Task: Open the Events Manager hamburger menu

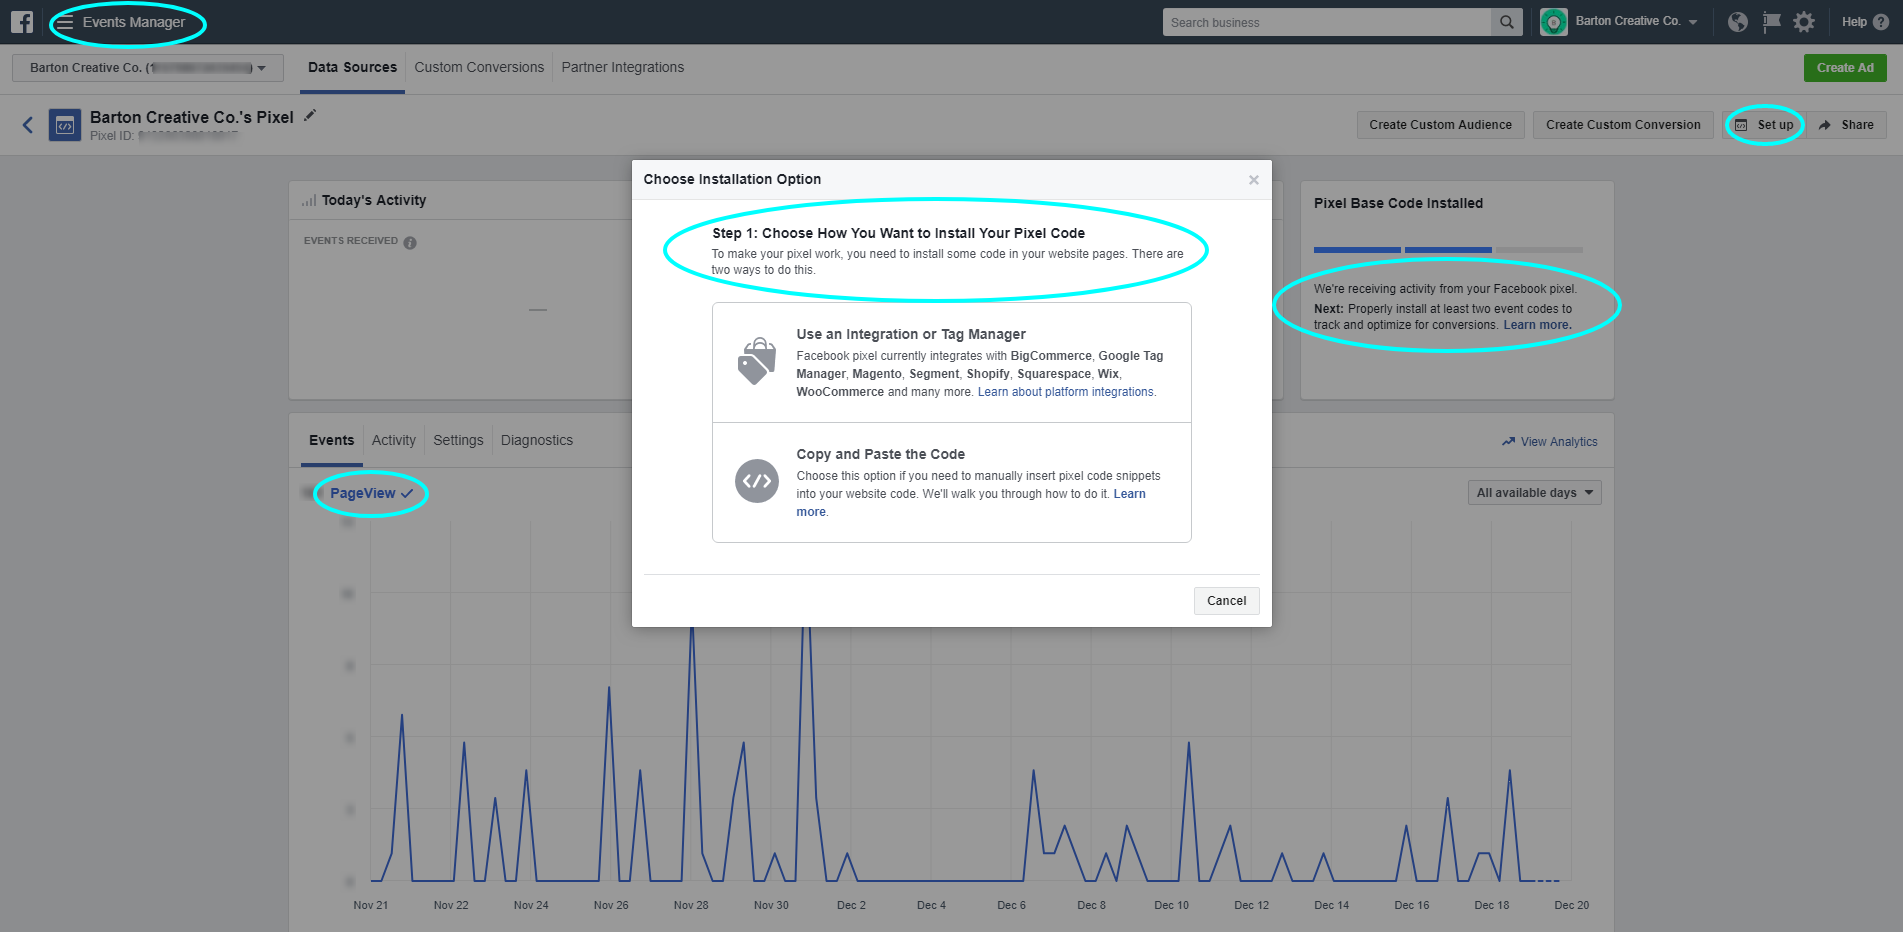Action: pos(65,22)
